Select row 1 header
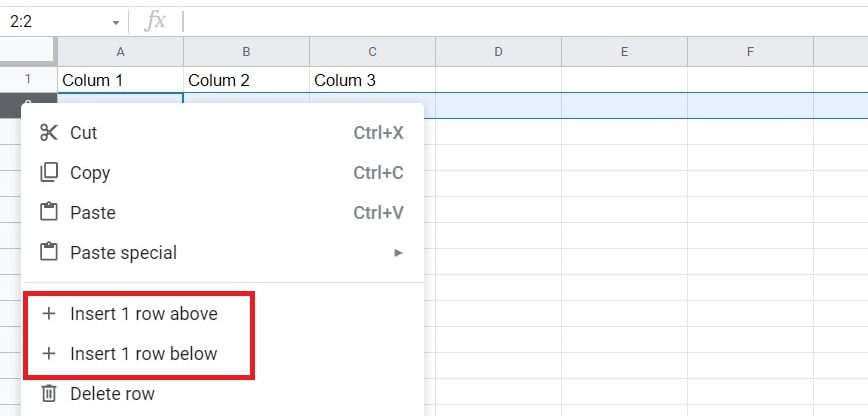Viewport: 868px width, 416px height. (x=28, y=79)
